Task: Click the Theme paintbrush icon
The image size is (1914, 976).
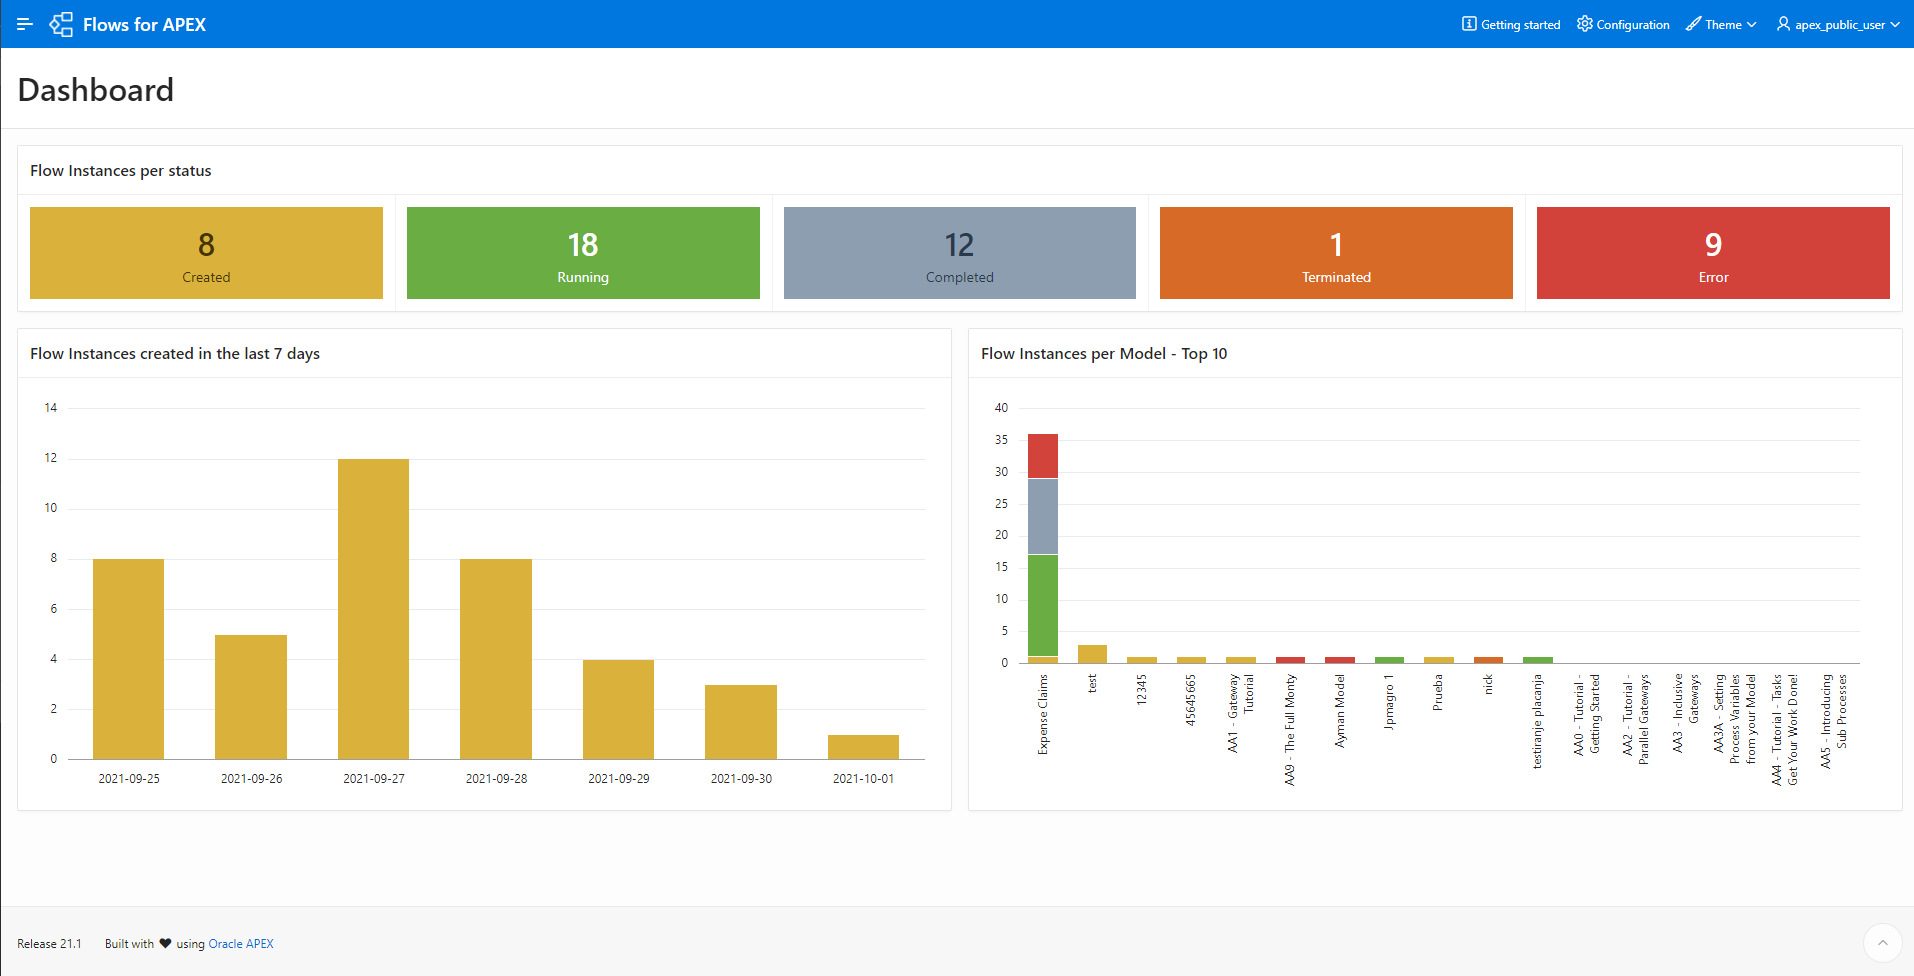Action: 1693,24
